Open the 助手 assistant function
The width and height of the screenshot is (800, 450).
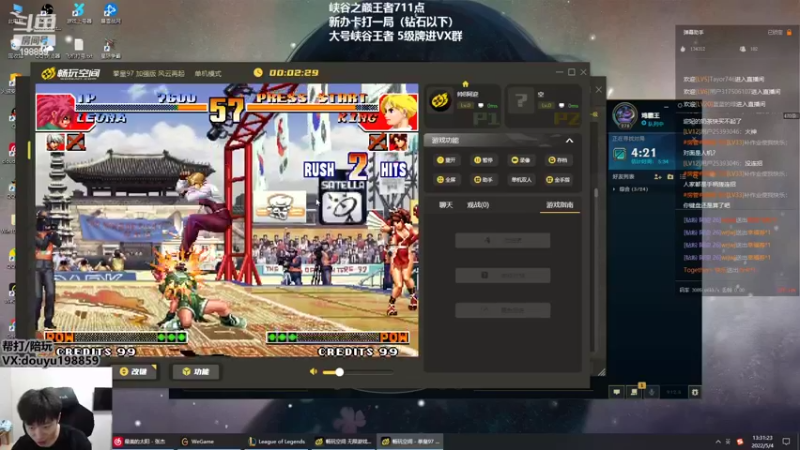pos(483,180)
